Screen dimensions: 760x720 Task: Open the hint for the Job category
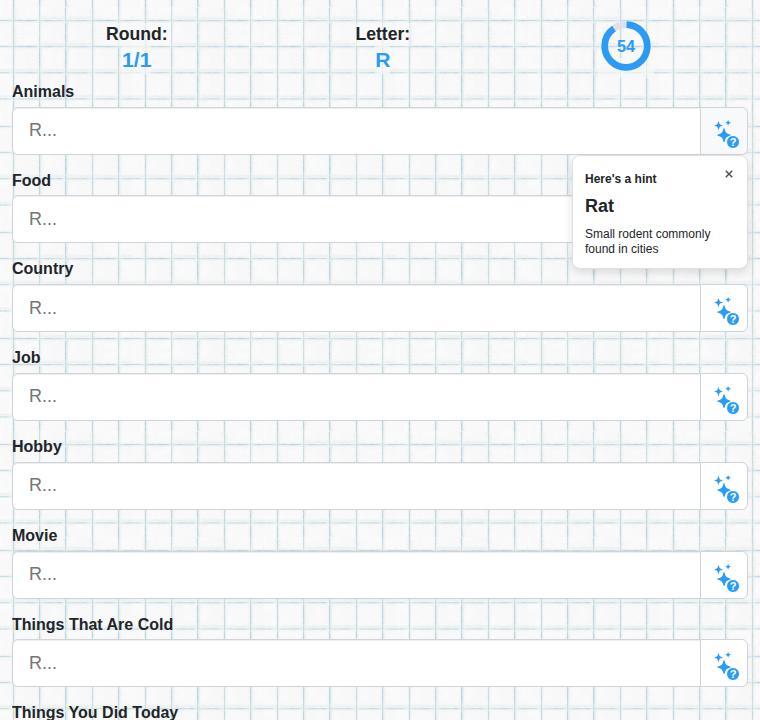point(724,397)
